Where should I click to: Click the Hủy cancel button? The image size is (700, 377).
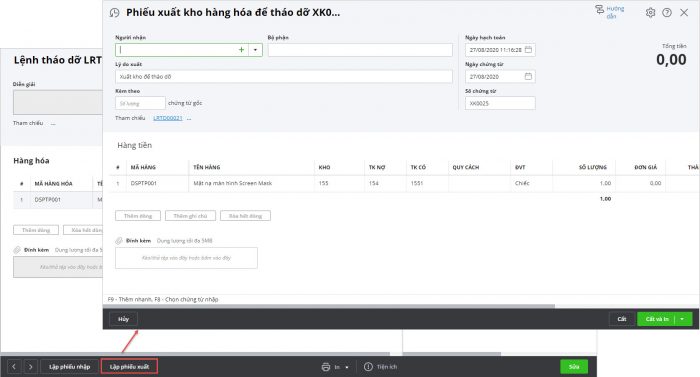pyautogui.click(x=124, y=319)
